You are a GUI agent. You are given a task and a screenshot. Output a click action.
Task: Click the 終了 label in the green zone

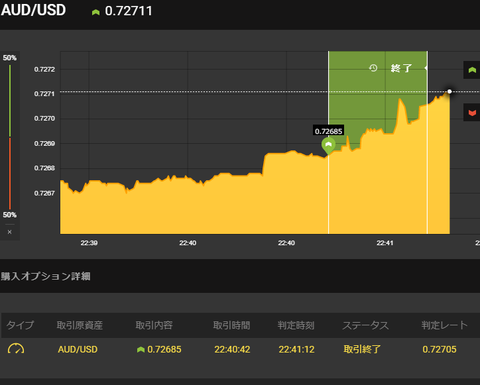[401, 68]
